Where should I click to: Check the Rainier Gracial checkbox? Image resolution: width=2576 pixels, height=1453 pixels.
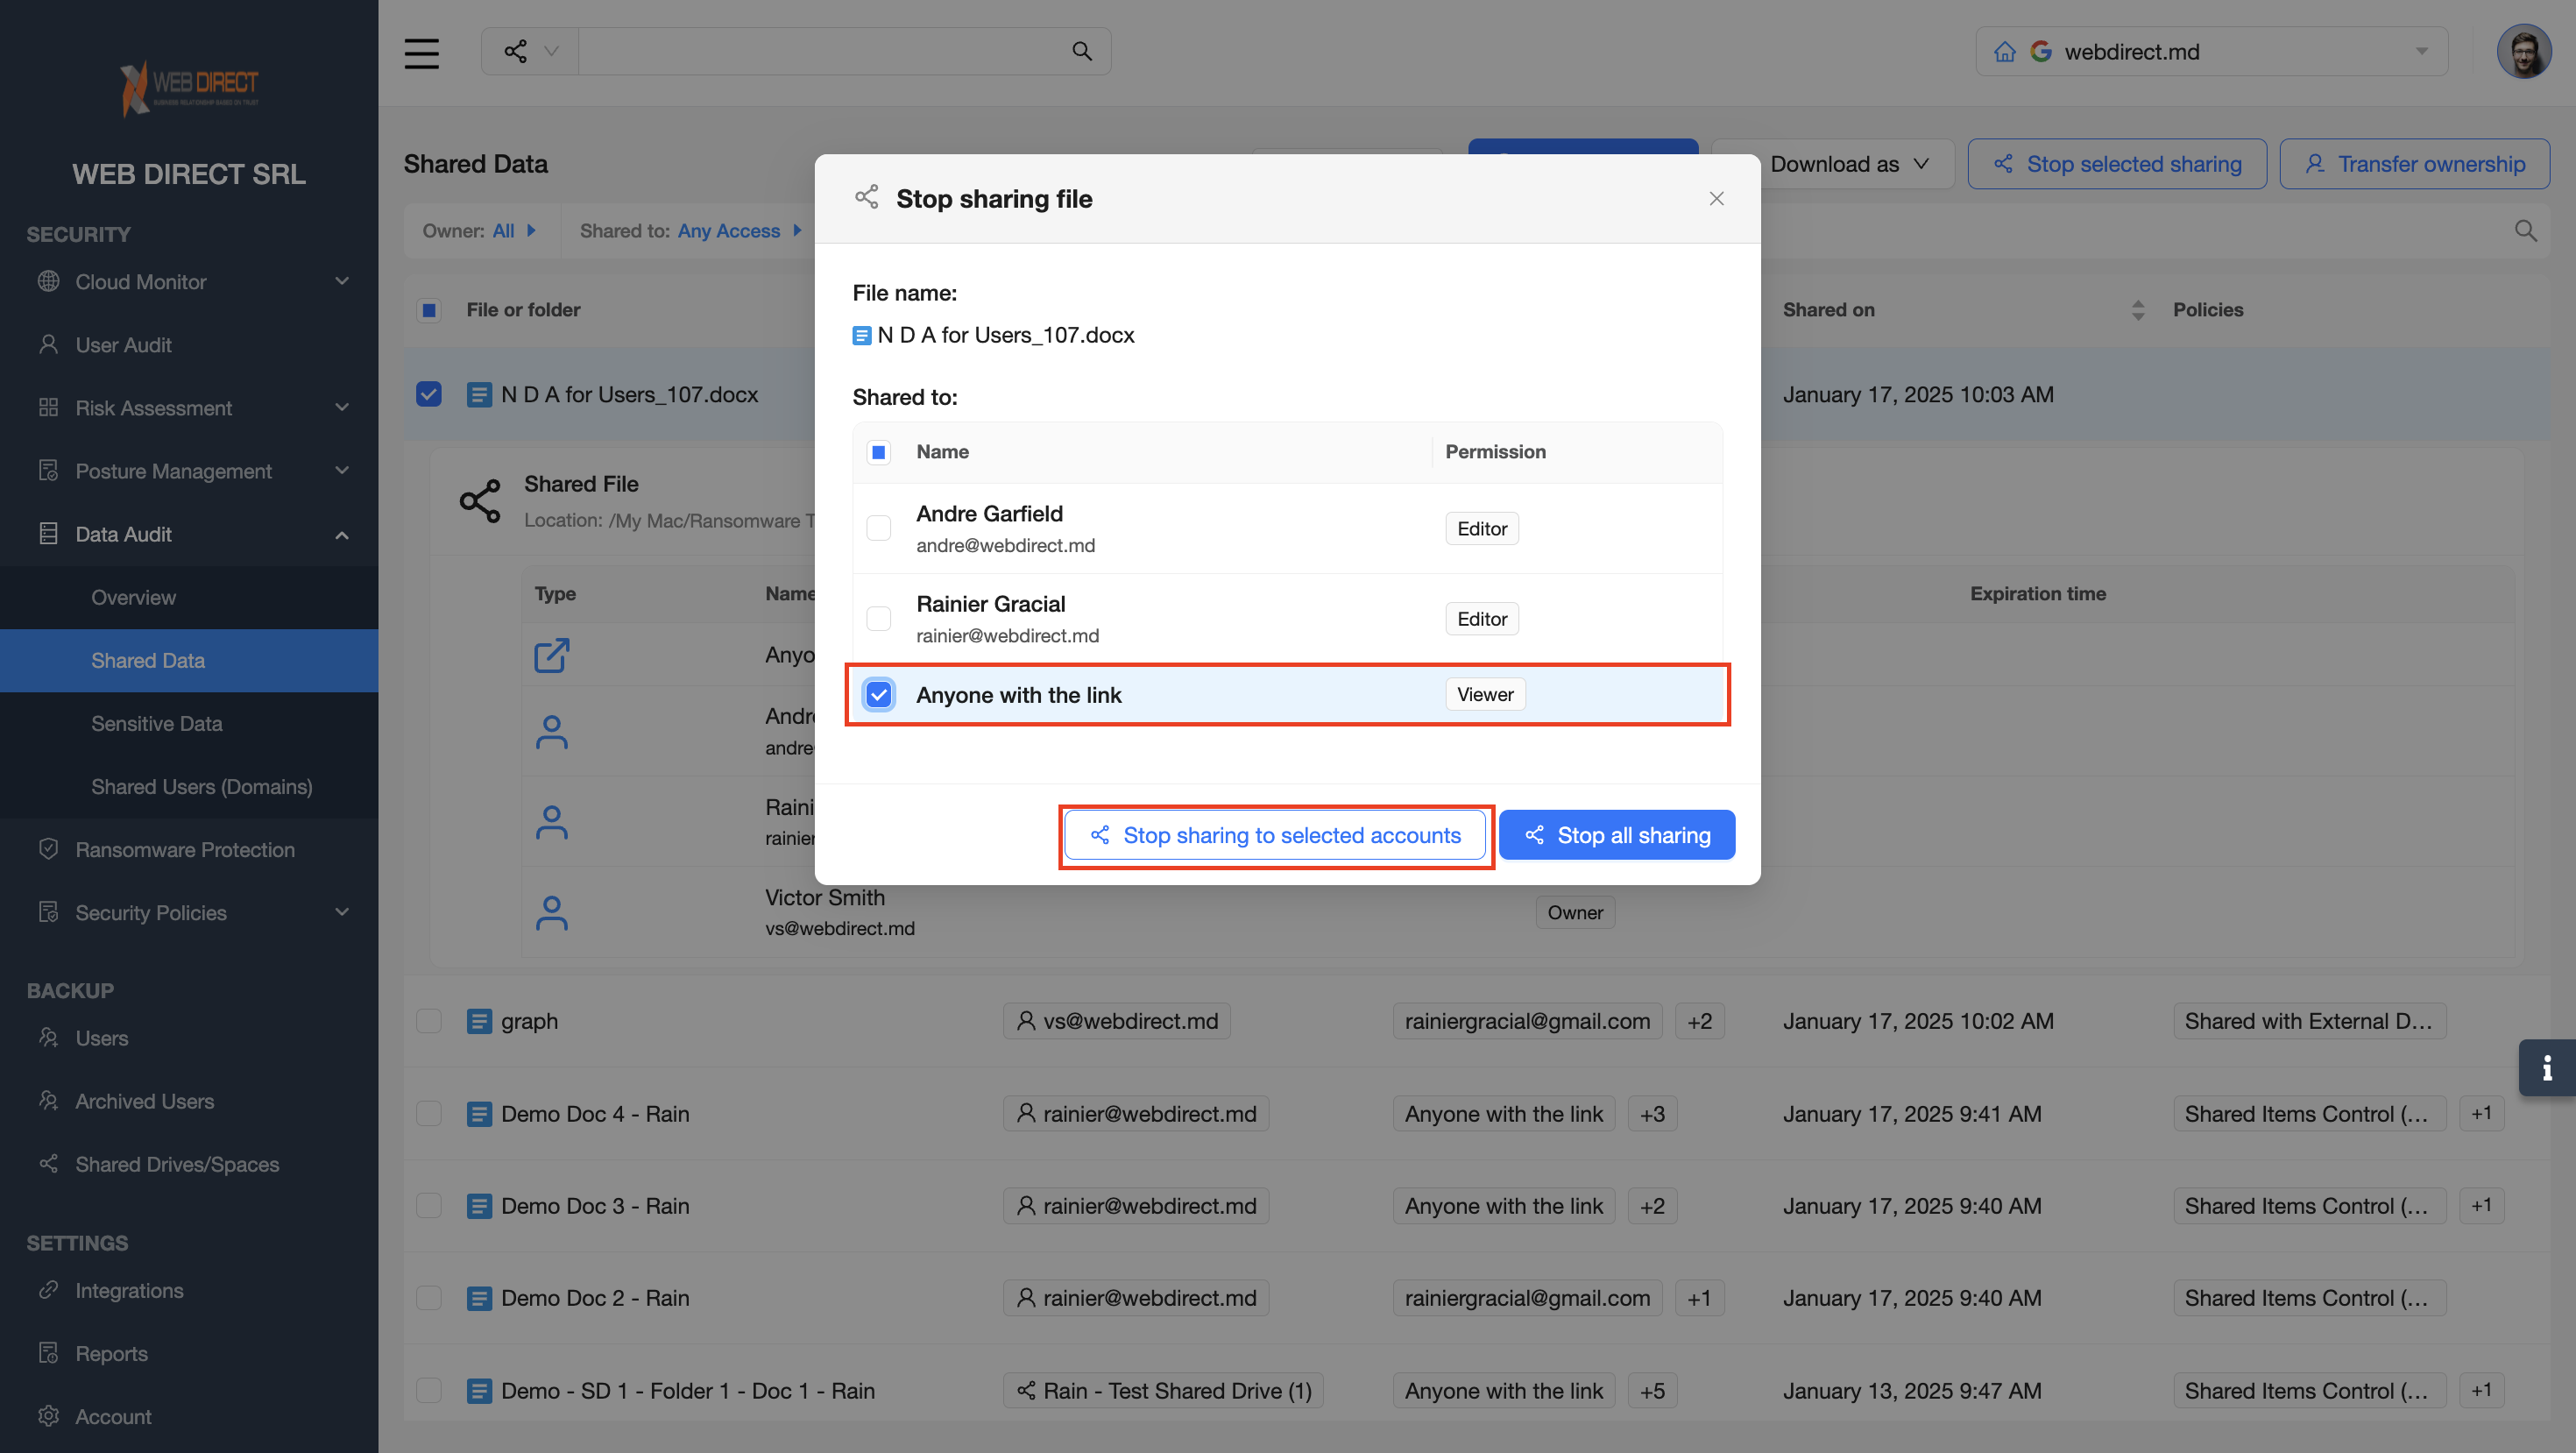[x=878, y=619]
